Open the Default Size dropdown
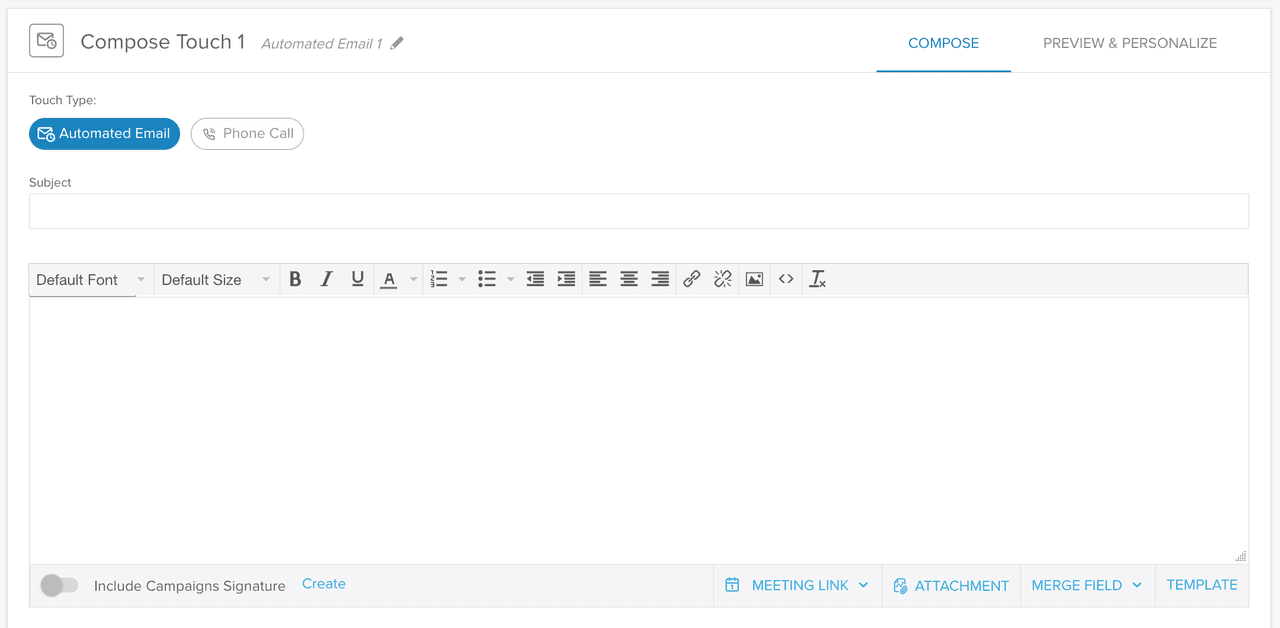This screenshot has height=628, width=1280. (x=213, y=279)
